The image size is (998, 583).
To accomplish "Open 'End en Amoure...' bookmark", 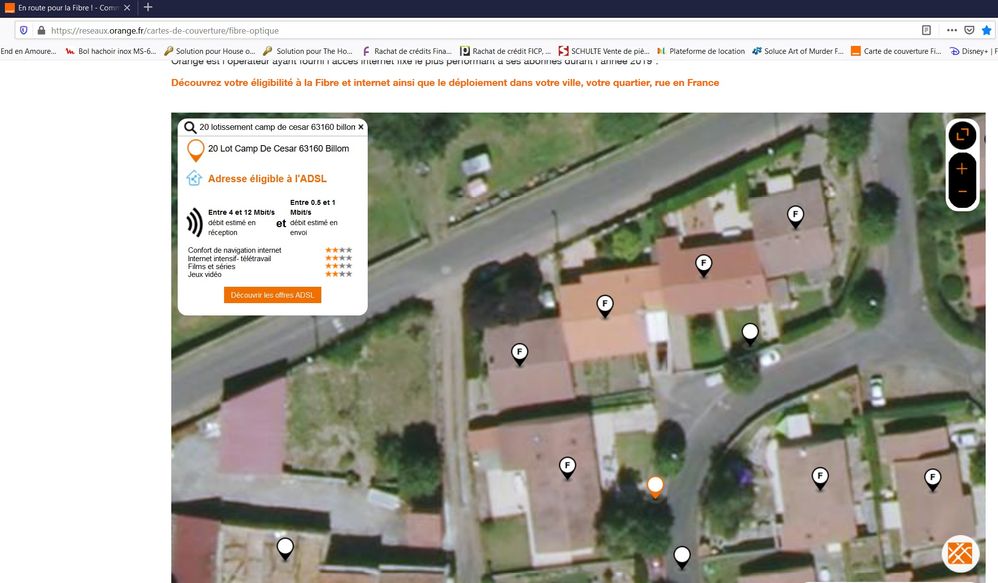I will tap(28, 51).
